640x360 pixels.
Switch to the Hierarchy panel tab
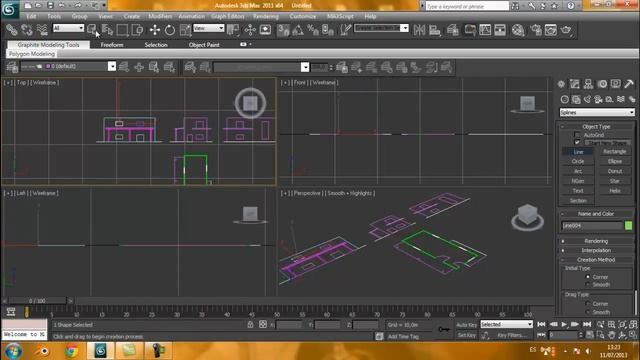588,84
